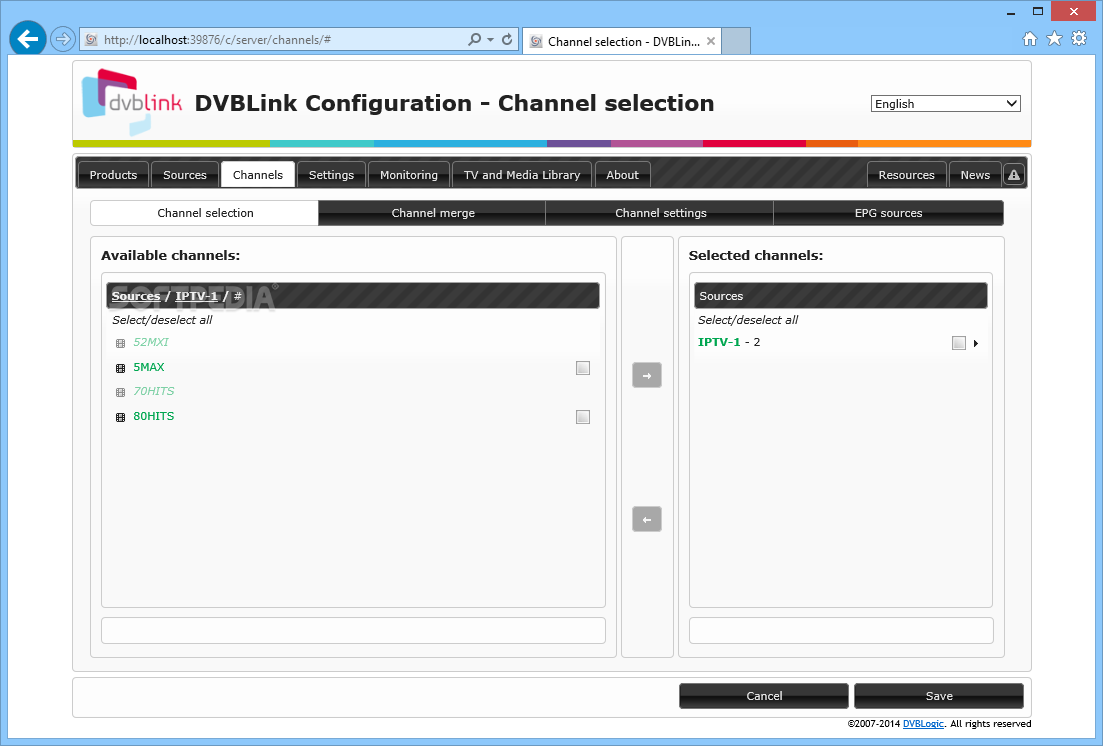Refresh the page with reload icon
Image resolution: width=1103 pixels, height=746 pixels.
pyautogui.click(x=506, y=39)
